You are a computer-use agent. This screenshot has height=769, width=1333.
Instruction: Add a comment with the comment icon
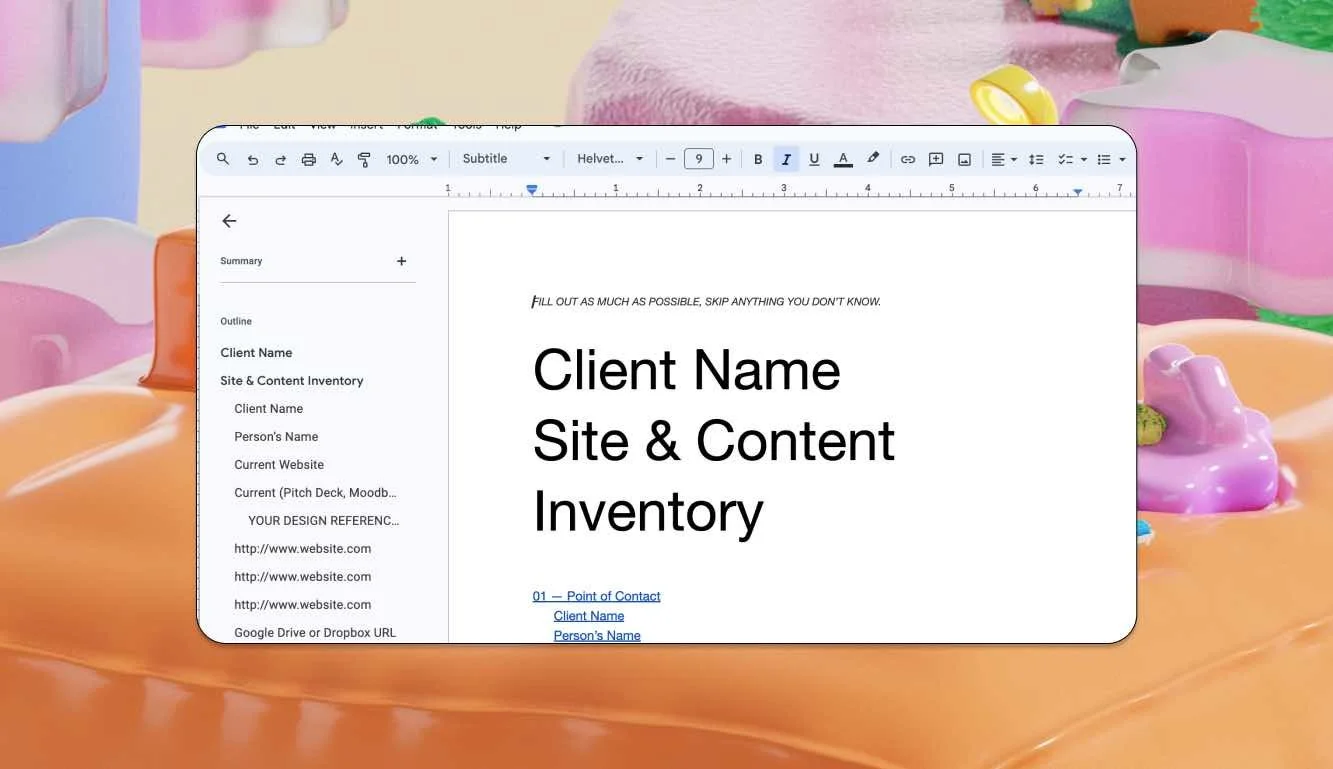click(x=936, y=159)
